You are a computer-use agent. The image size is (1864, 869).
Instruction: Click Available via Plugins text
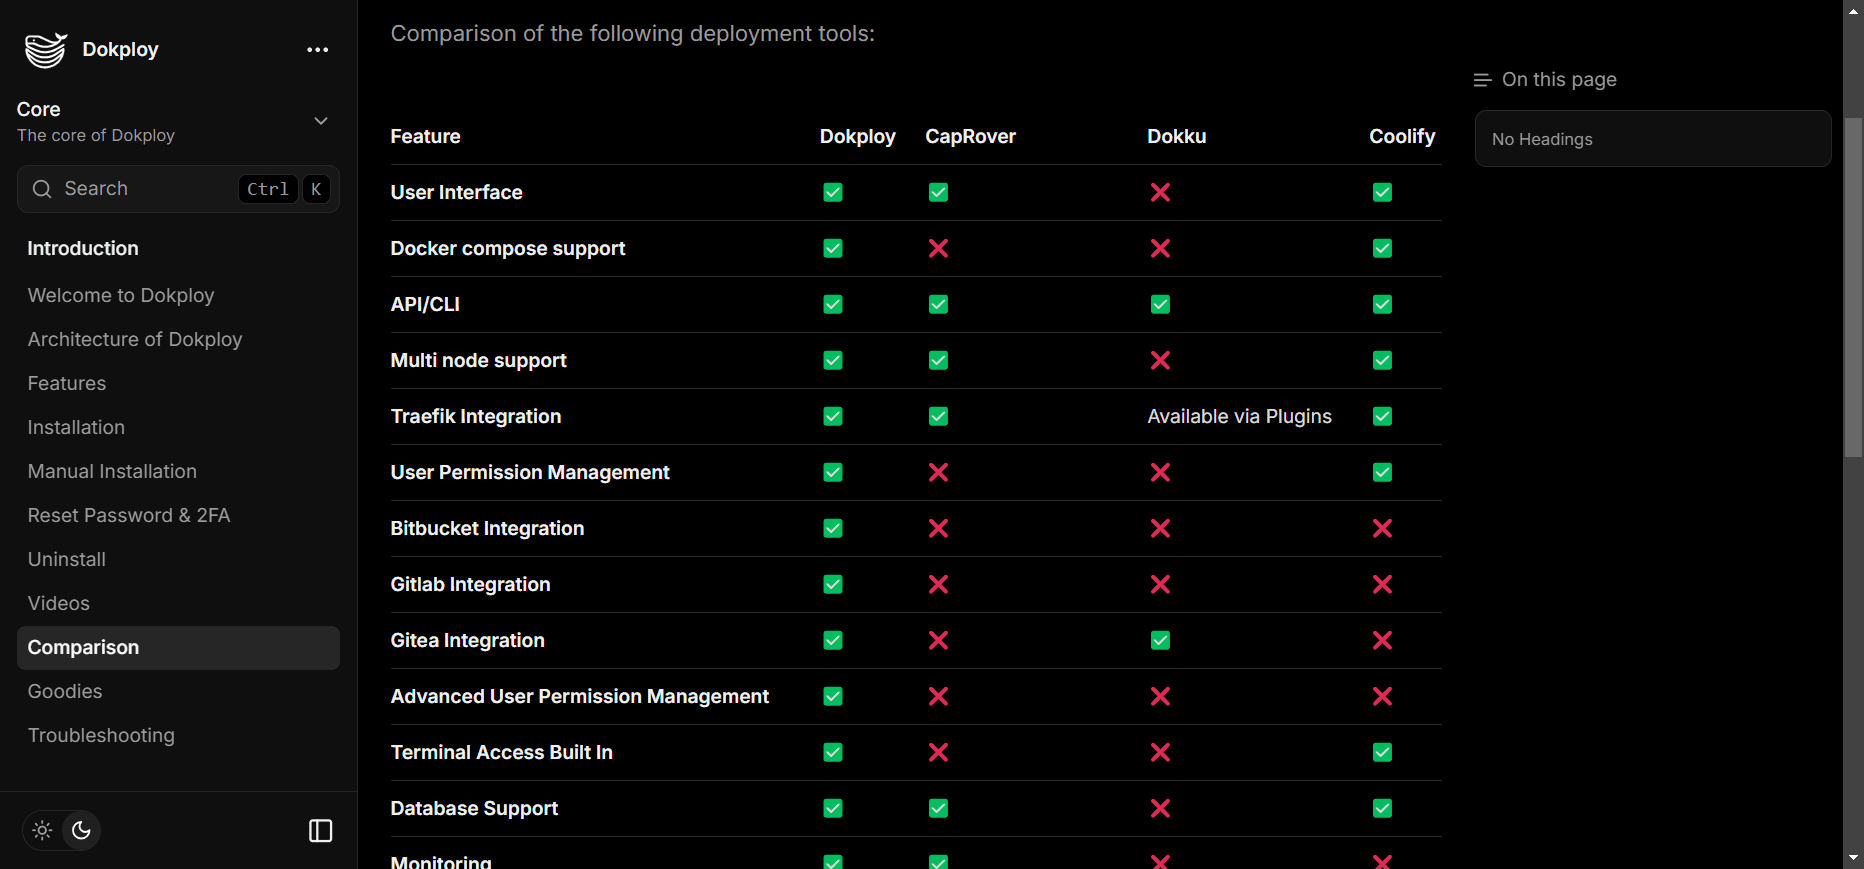pyautogui.click(x=1239, y=416)
